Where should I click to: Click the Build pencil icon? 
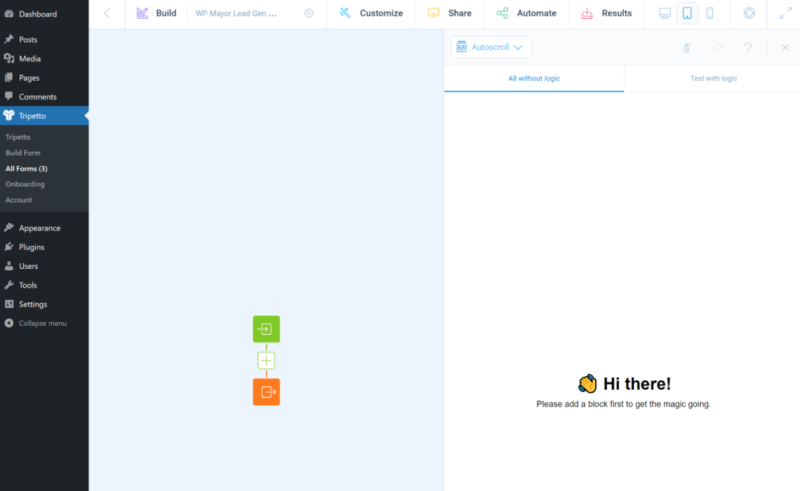pos(142,13)
